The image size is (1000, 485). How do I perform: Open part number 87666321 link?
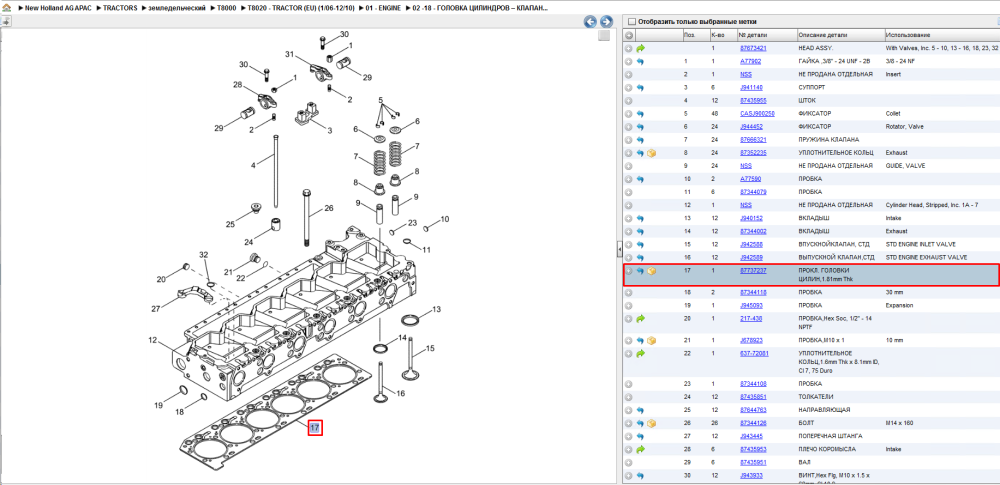753,140
